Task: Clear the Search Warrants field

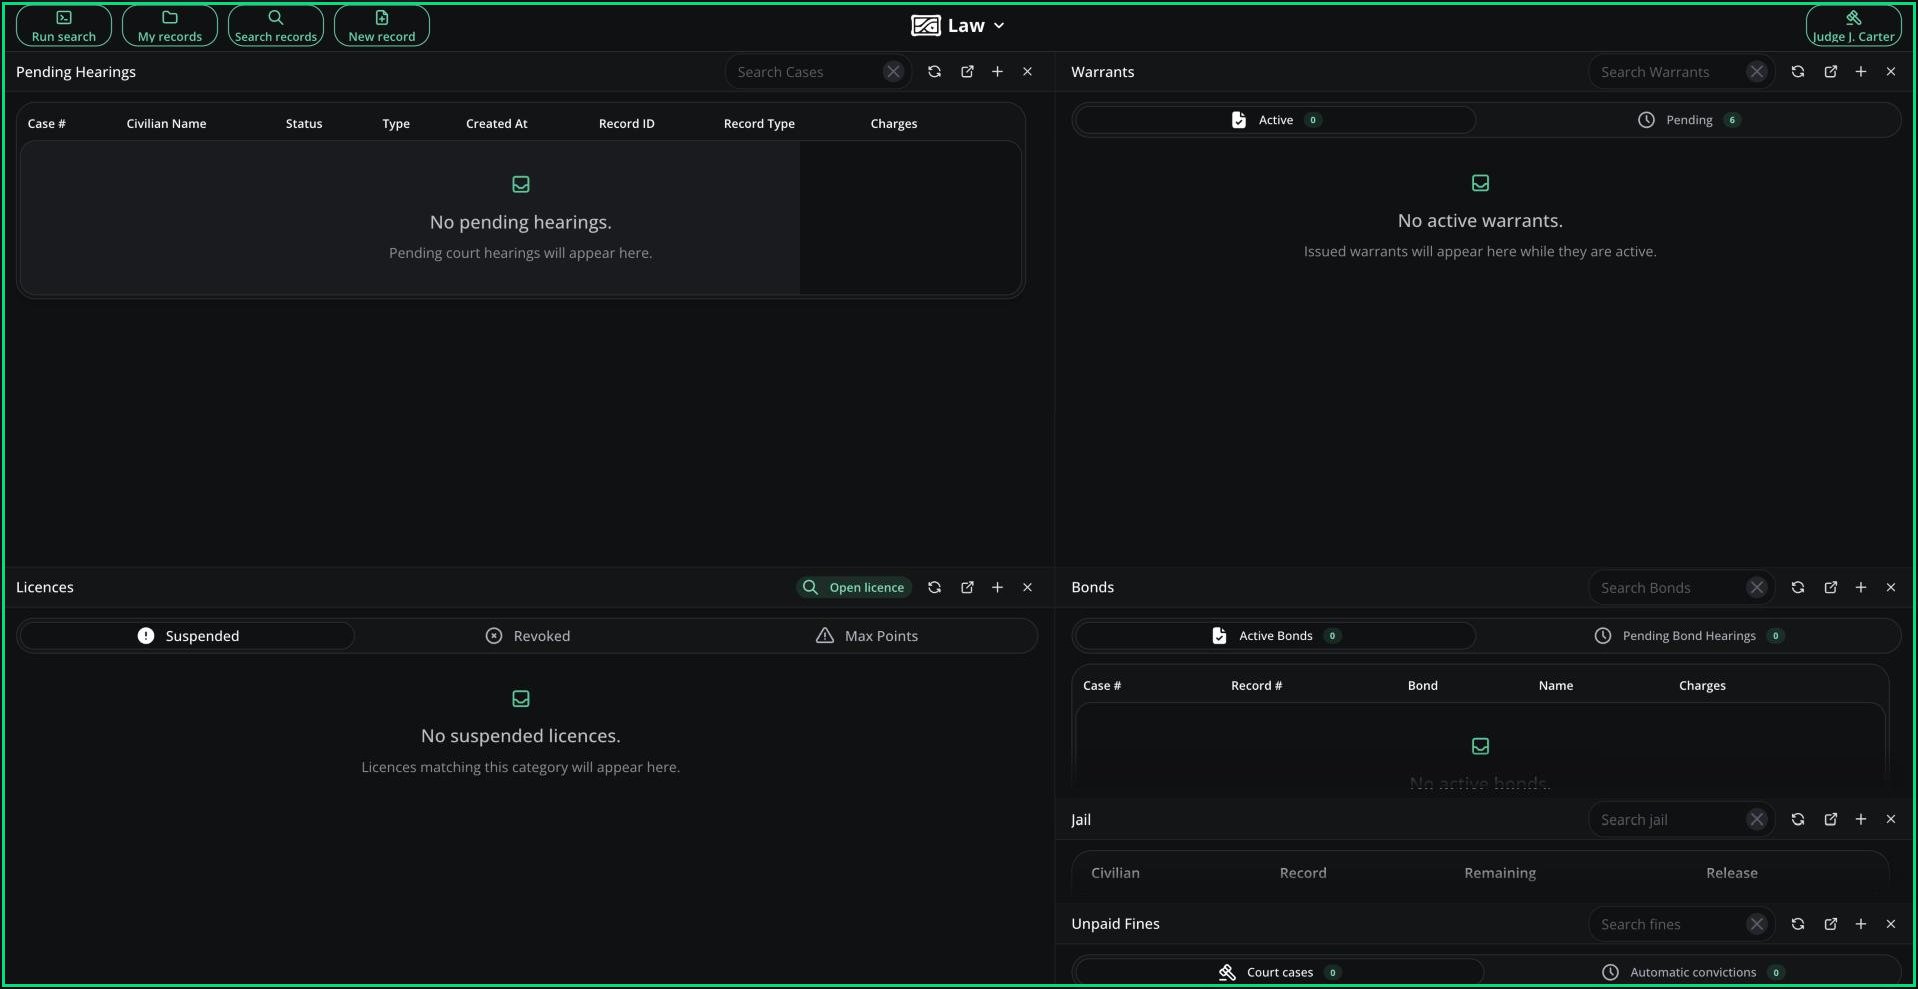Action: [x=1757, y=72]
